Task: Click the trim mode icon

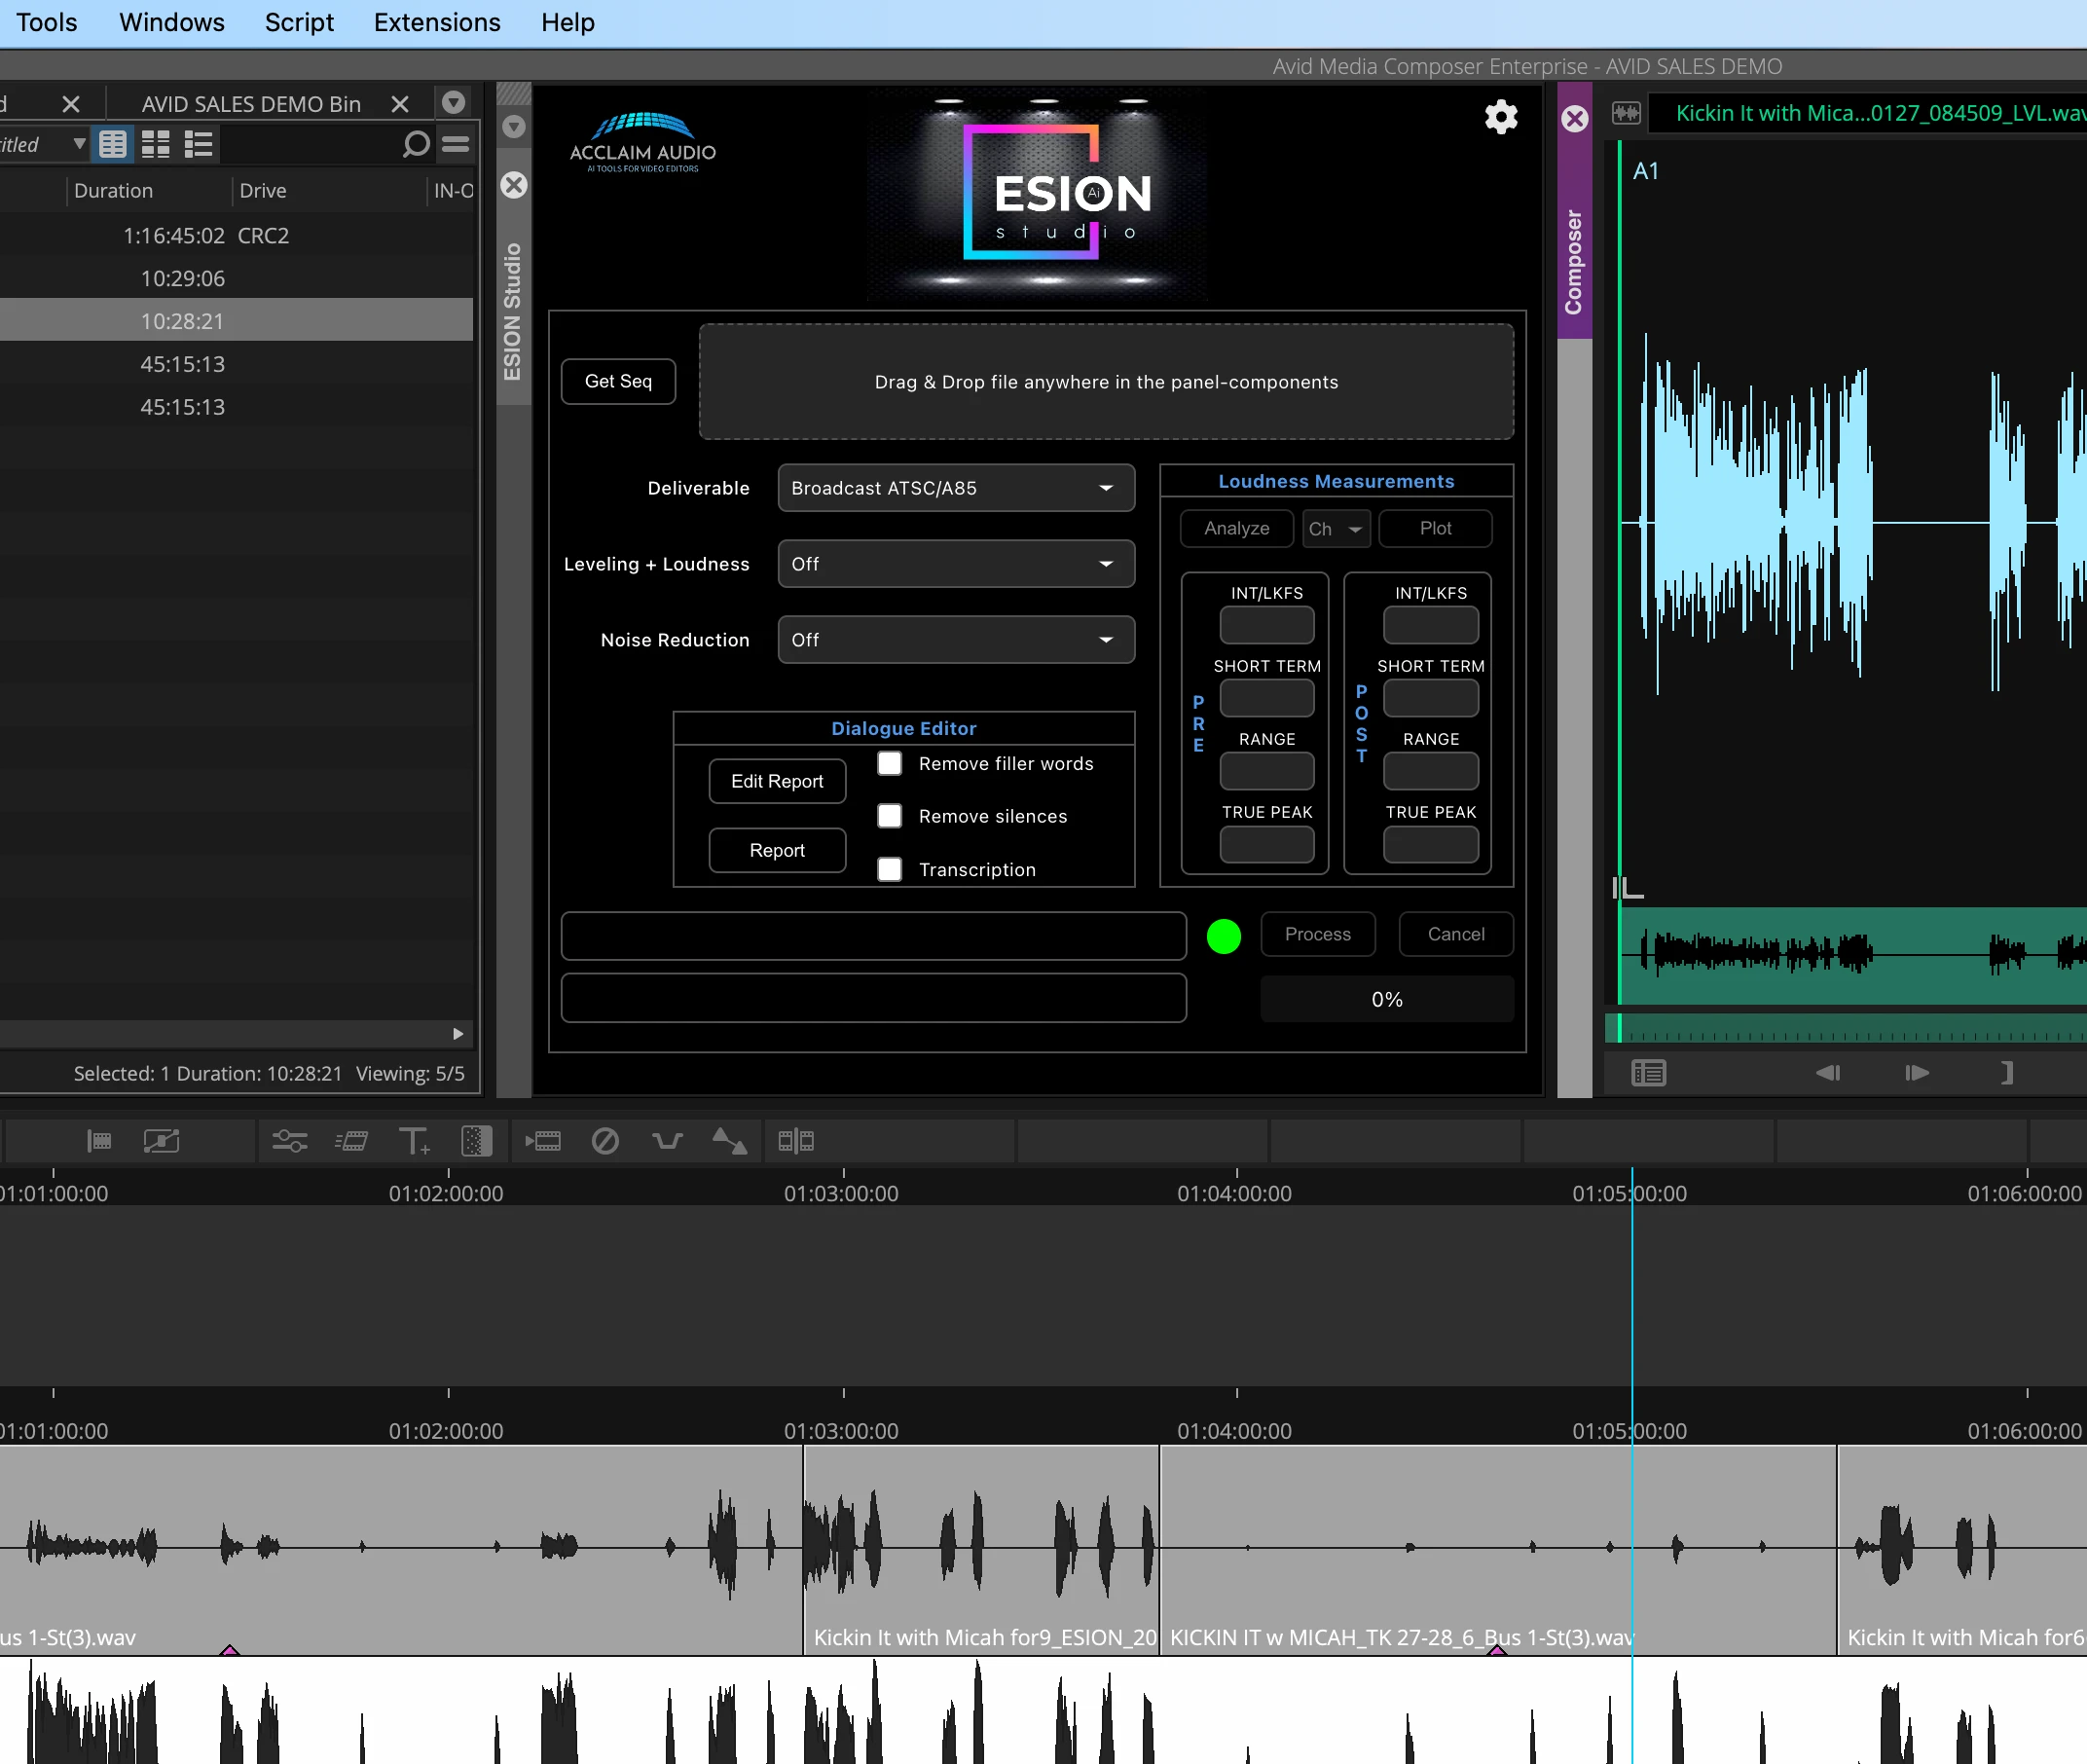Action: 796,1141
